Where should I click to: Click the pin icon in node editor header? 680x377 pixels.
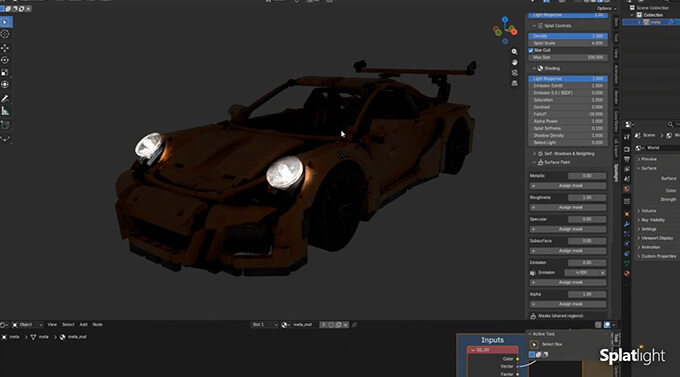click(x=354, y=325)
